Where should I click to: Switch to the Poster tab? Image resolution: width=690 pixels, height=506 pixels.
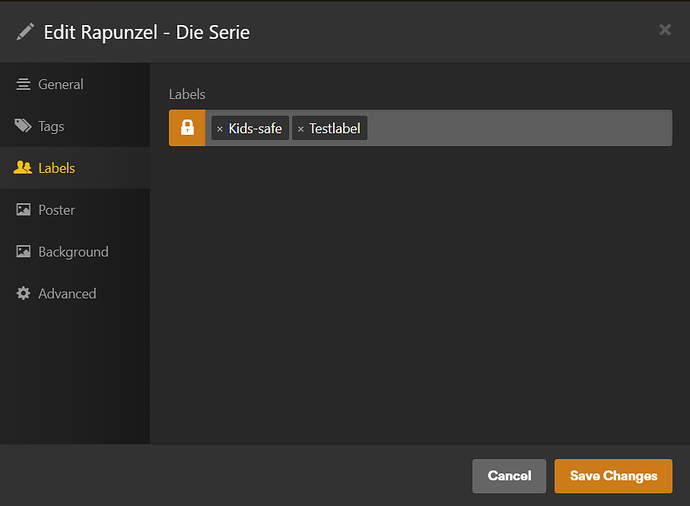75,210
